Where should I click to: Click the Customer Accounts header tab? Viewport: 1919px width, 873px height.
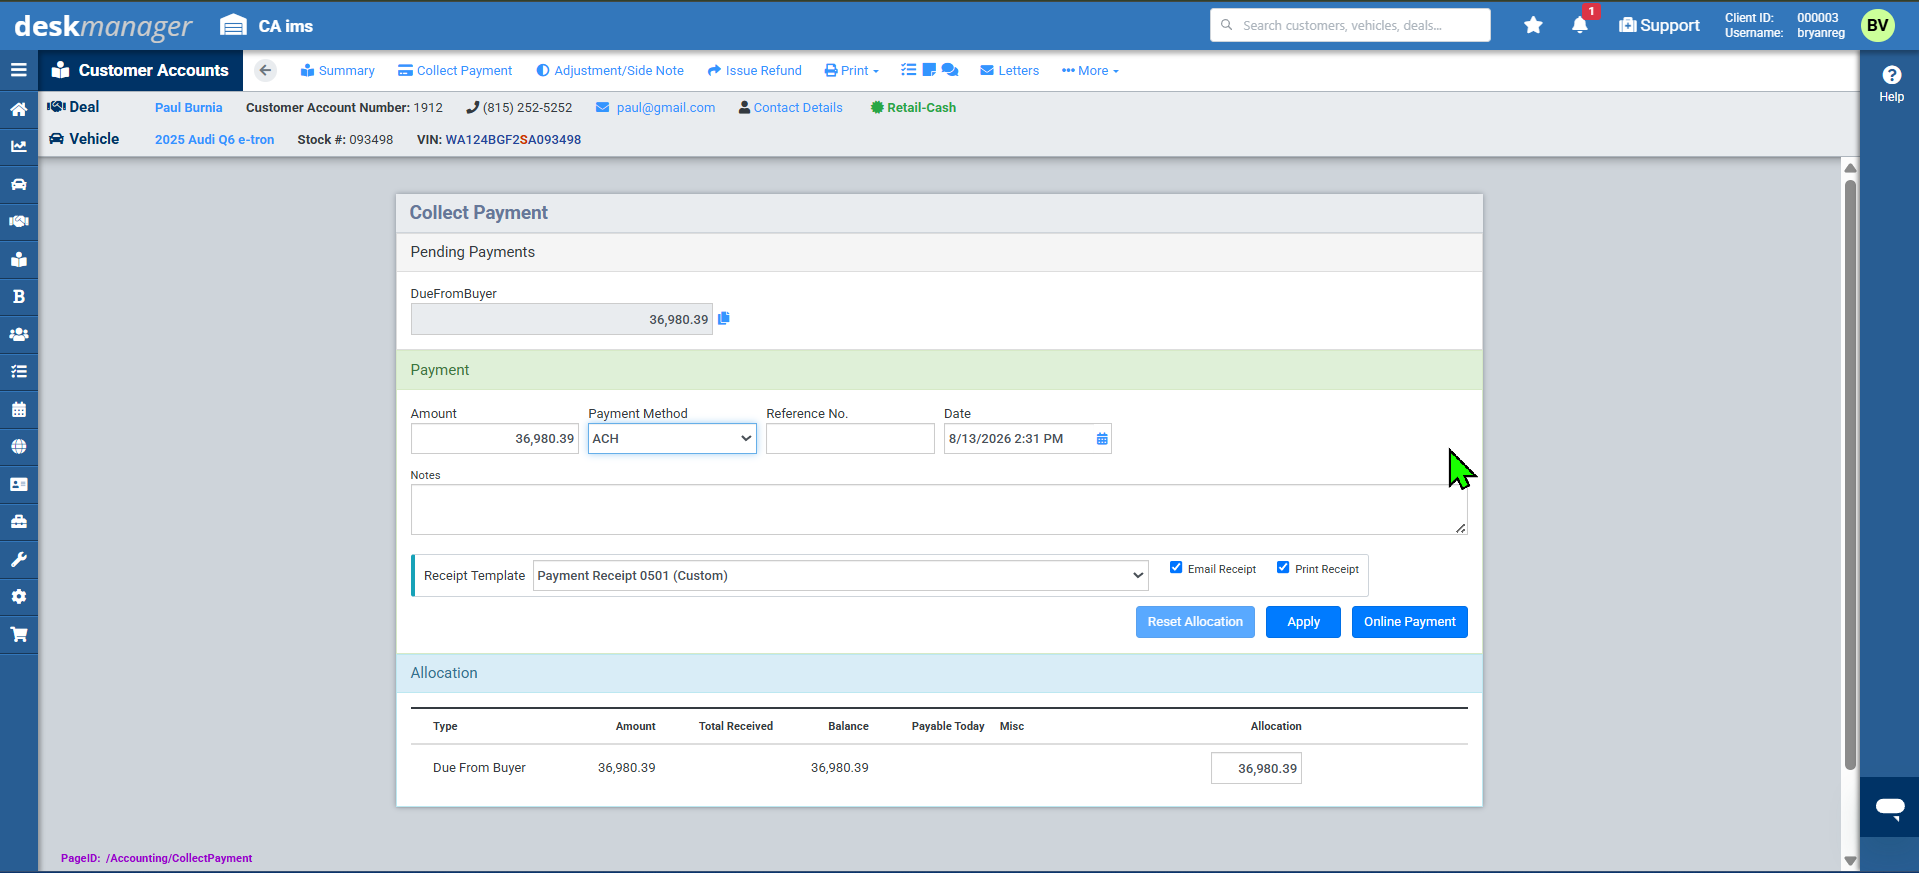[141, 70]
